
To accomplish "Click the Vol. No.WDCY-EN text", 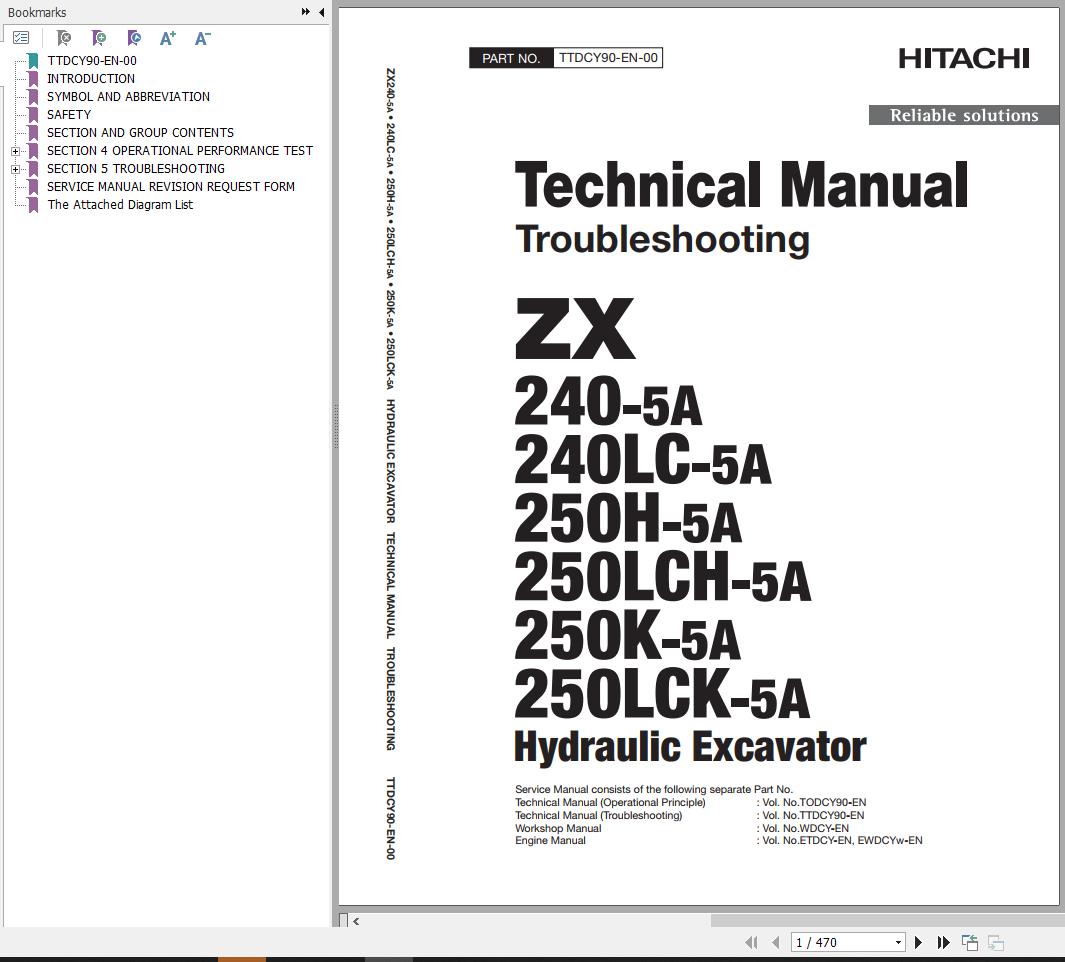I will [805, 828].
